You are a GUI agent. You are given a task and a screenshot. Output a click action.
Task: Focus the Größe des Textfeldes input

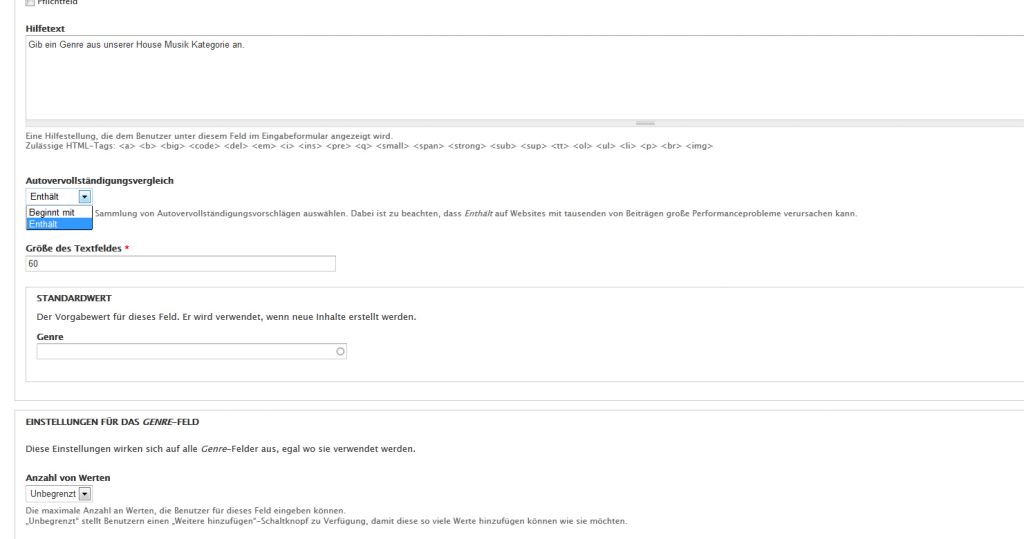pyautogui.click(x=180, y=264)
